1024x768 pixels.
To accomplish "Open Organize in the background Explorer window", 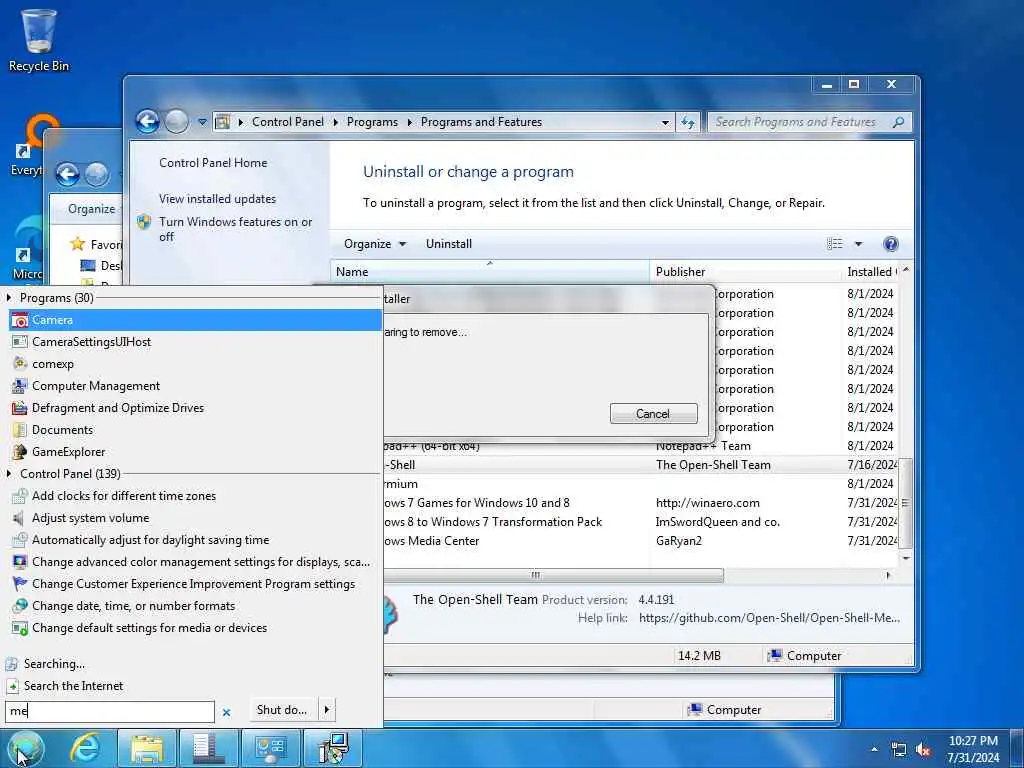I will [92, 209].
